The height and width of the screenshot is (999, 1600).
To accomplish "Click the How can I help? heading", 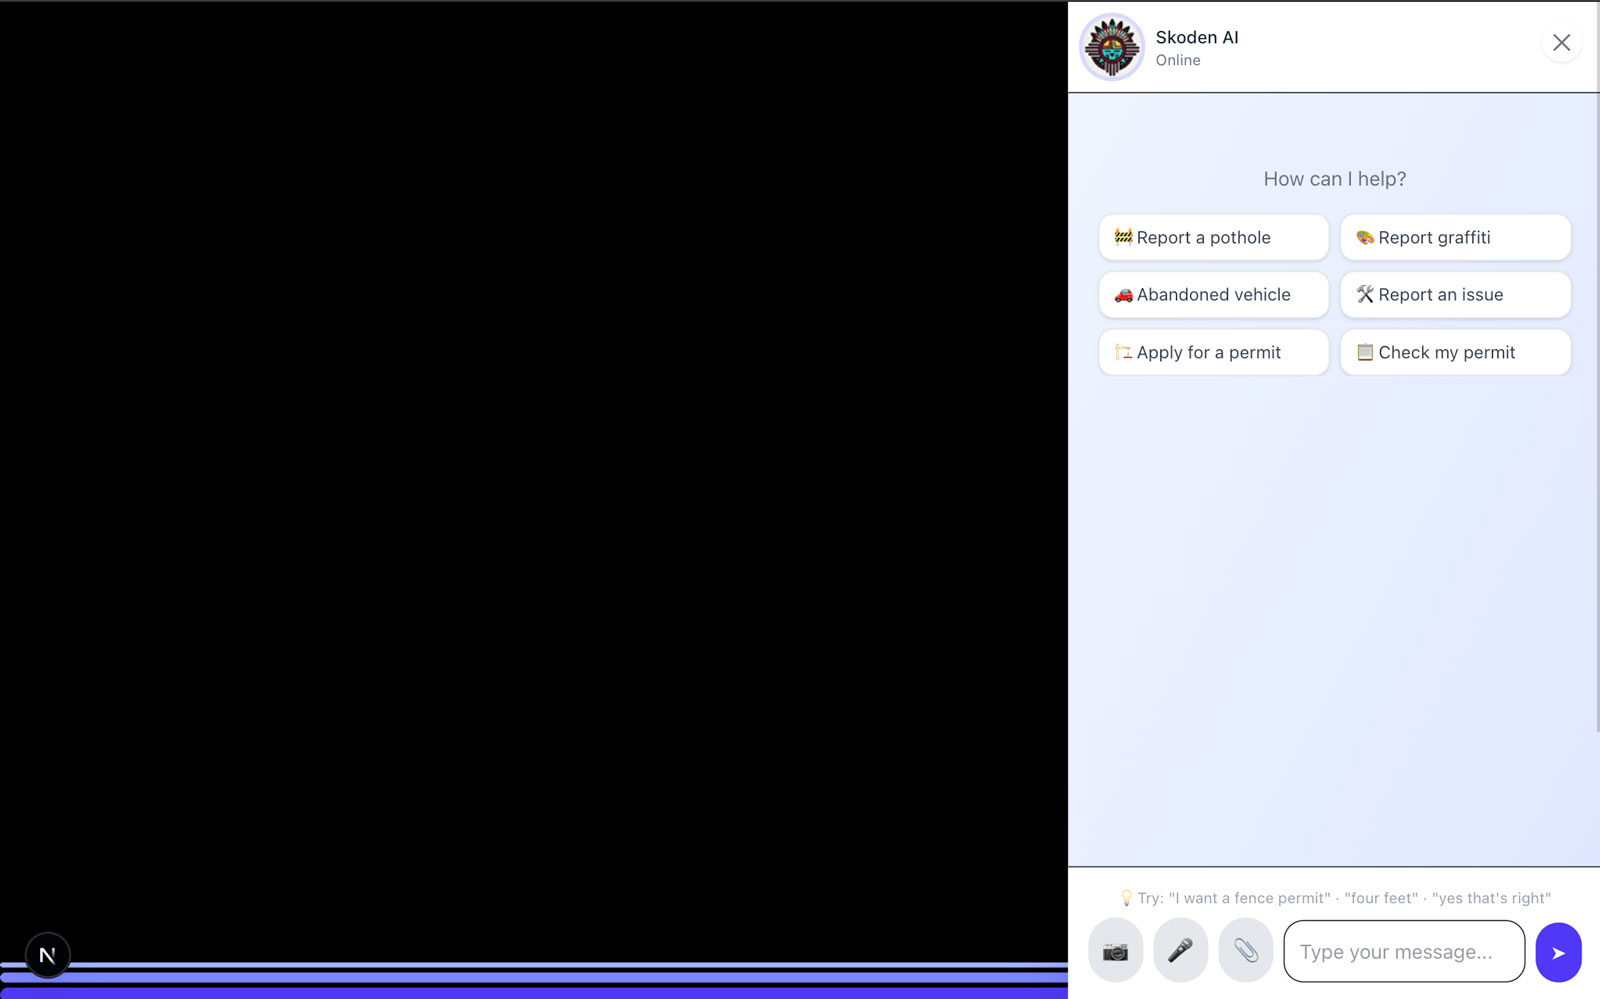I will [1335, 179].
